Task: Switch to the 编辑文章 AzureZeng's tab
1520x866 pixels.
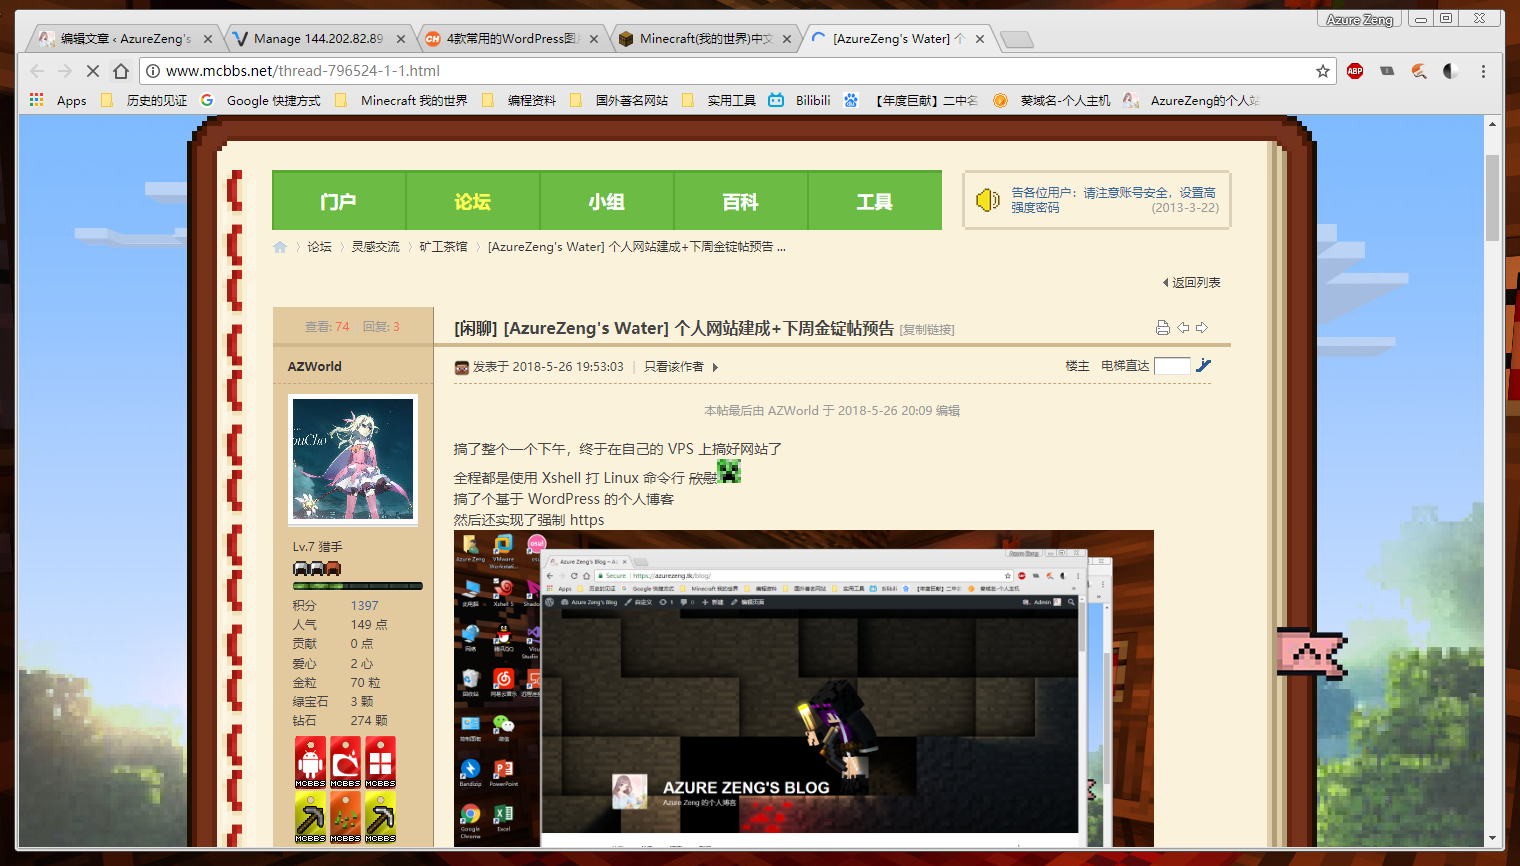Action: click(124, 39)
